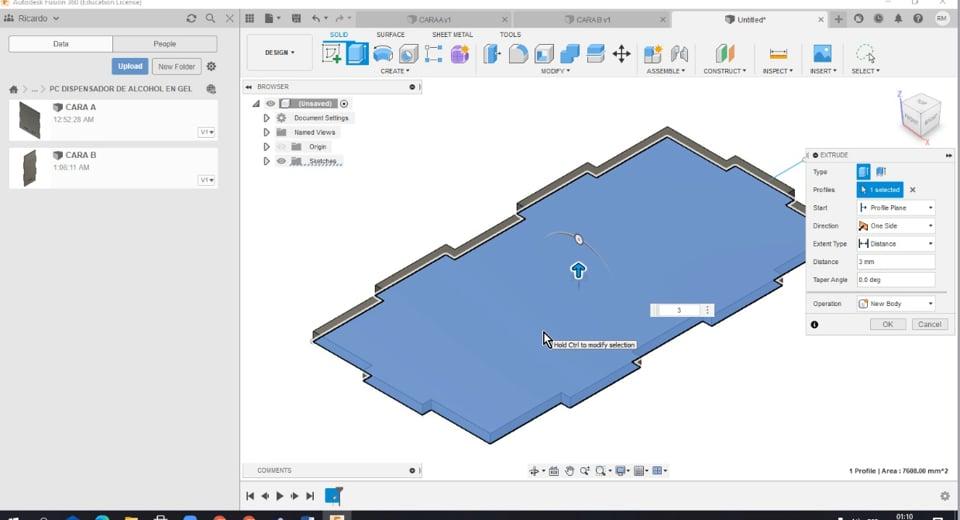Screen dimensions: 960x520
Task: Click the Upload button
Action: tap(130, 66)
